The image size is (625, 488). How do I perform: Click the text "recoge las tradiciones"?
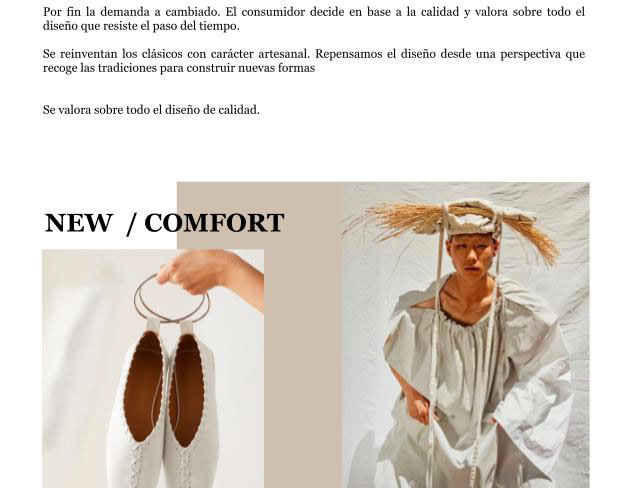(100, 68)
